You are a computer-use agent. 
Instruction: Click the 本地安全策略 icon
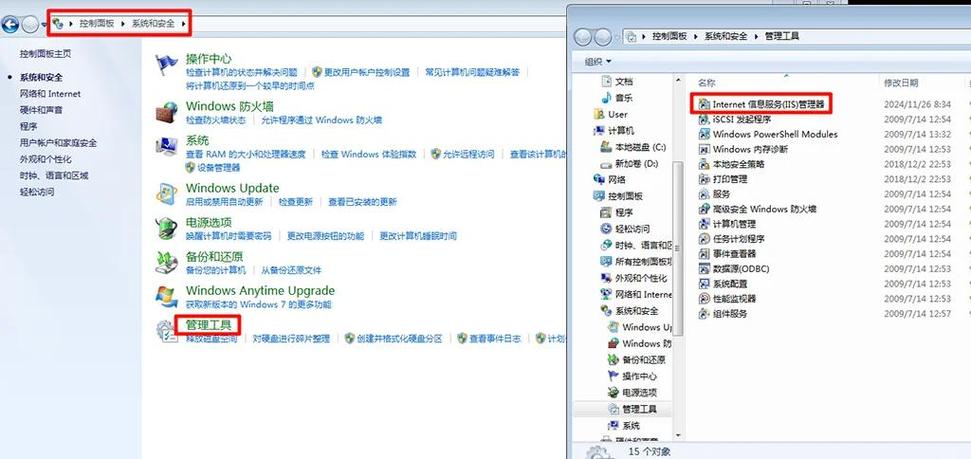click(703, 164)
